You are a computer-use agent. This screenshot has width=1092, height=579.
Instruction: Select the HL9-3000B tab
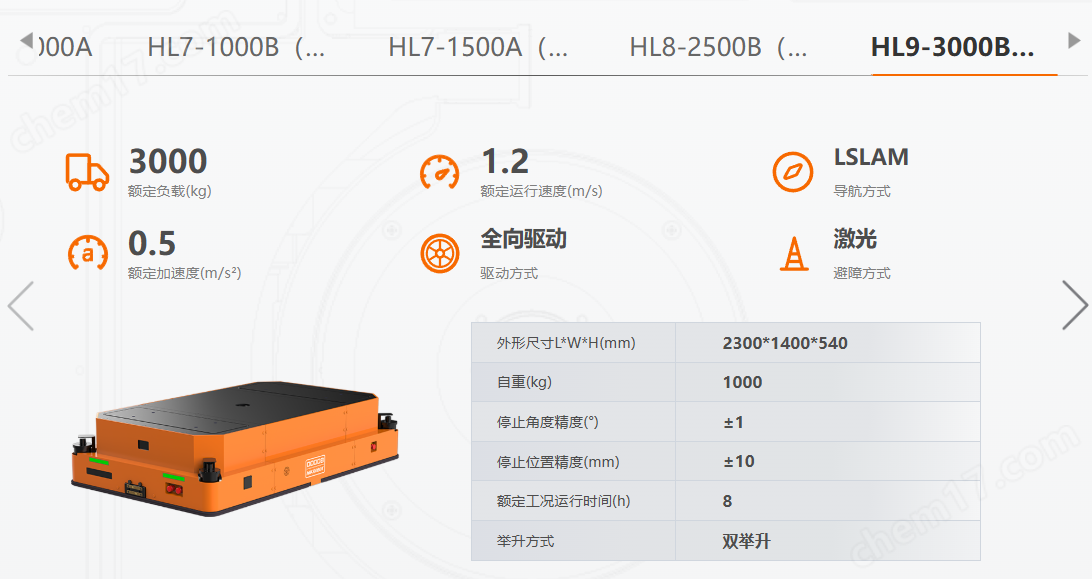point(952,47)
